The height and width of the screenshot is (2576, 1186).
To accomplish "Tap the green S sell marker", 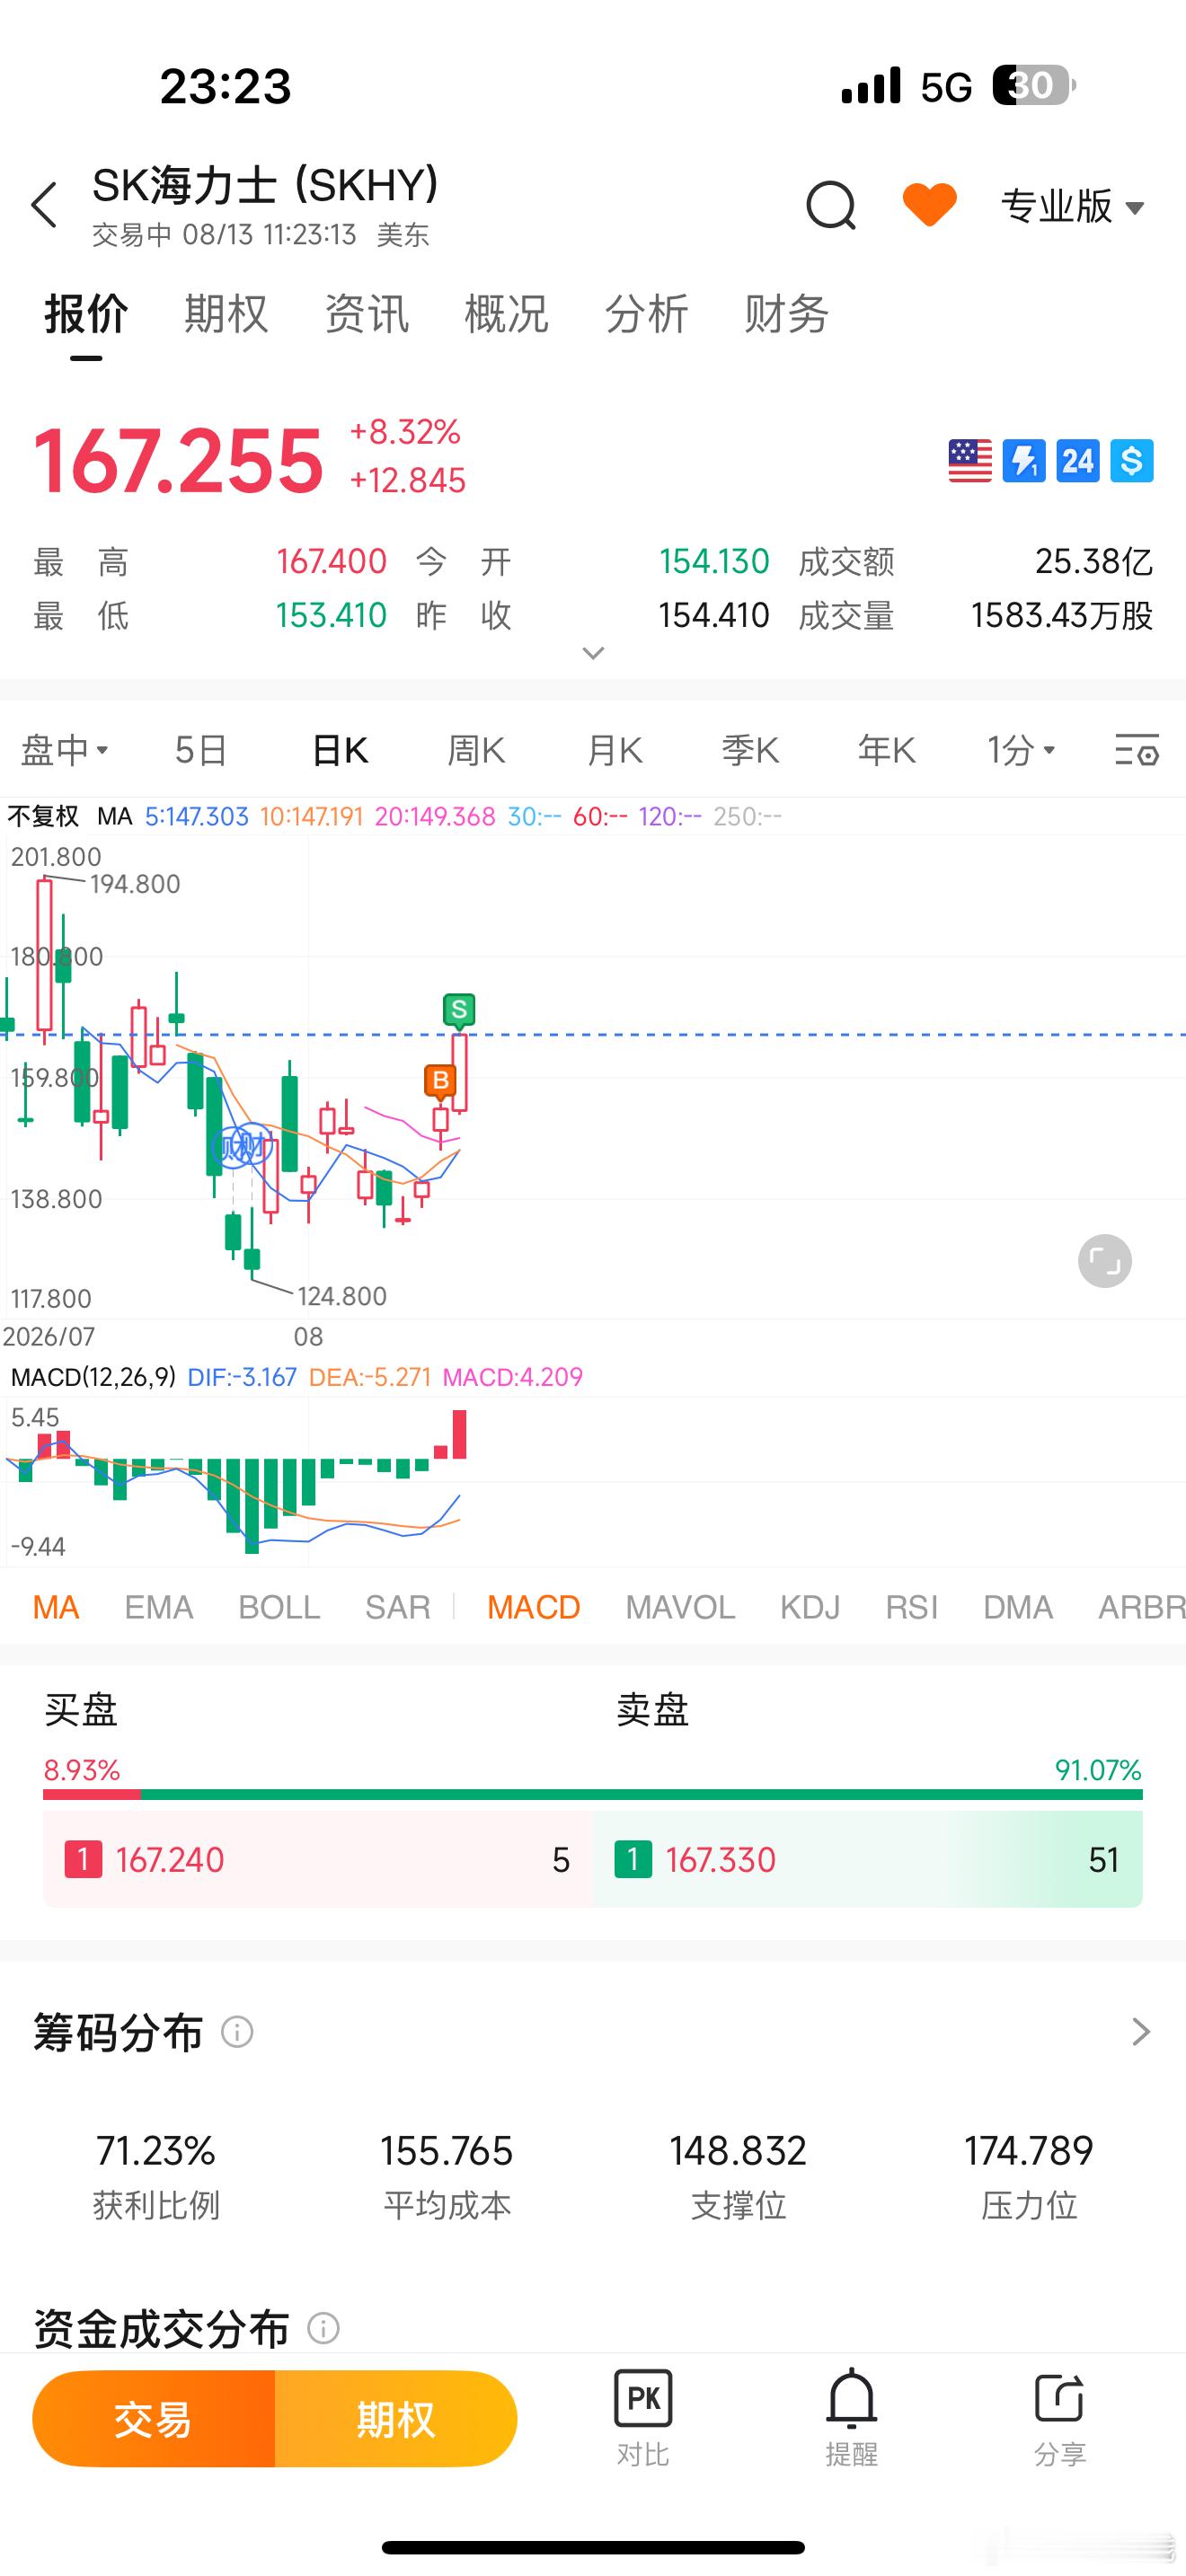I will pos(459,1010).
